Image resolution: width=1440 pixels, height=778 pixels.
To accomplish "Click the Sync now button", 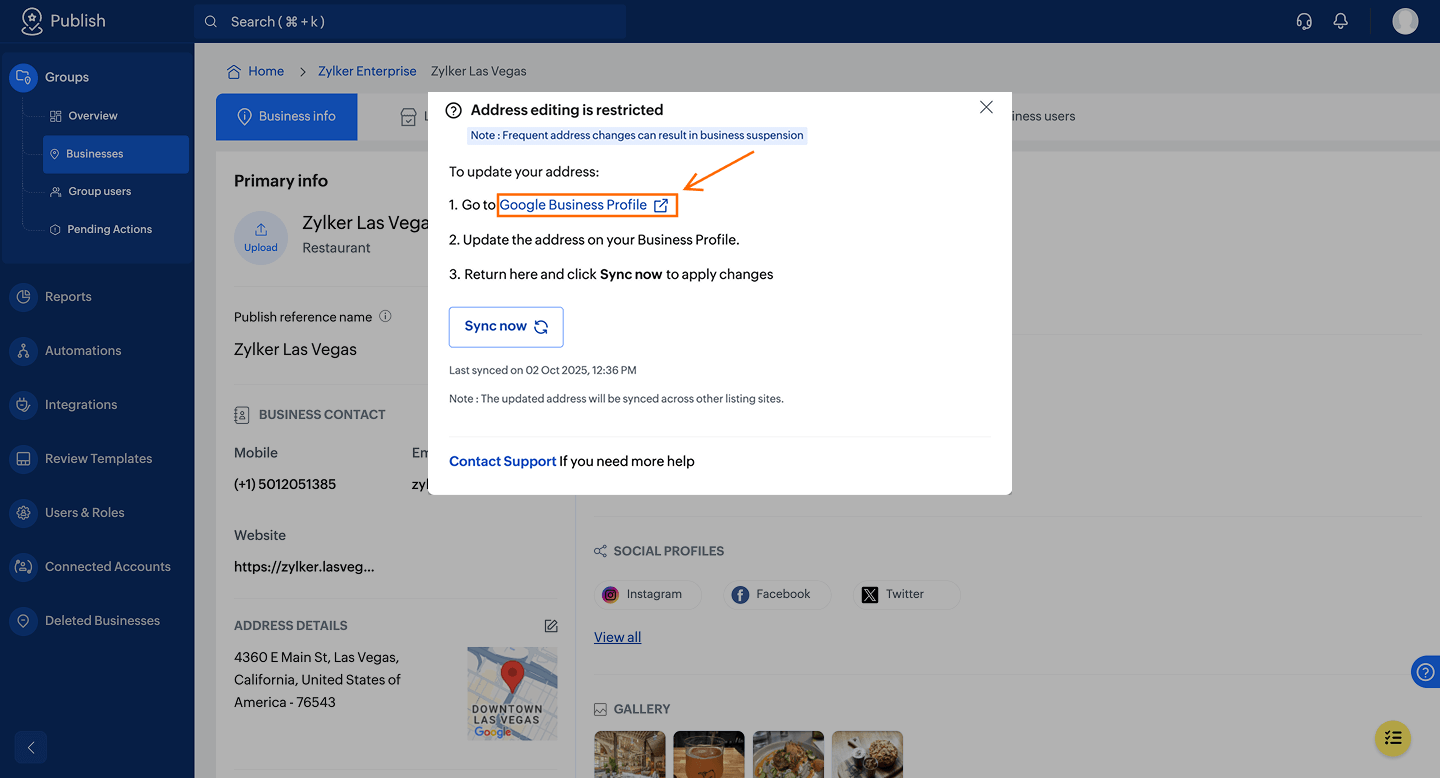I will click(x=506, y=327).
